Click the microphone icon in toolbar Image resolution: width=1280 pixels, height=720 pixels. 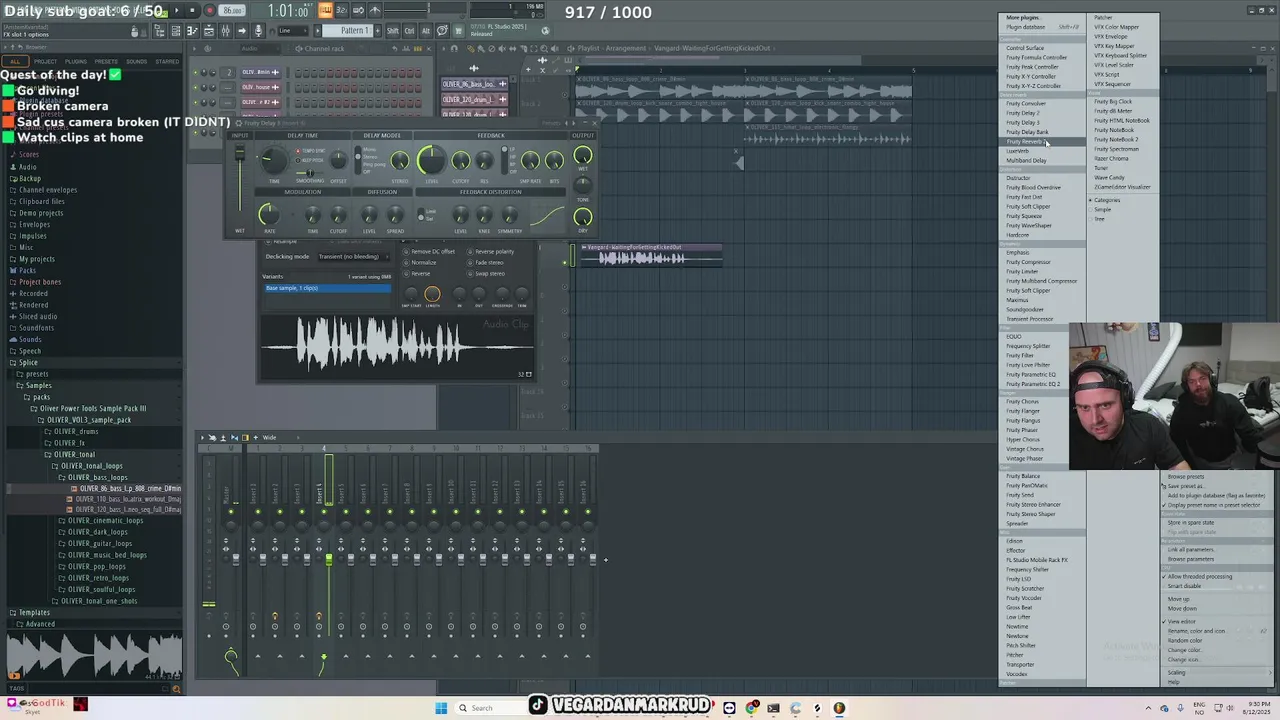point(258,31)
